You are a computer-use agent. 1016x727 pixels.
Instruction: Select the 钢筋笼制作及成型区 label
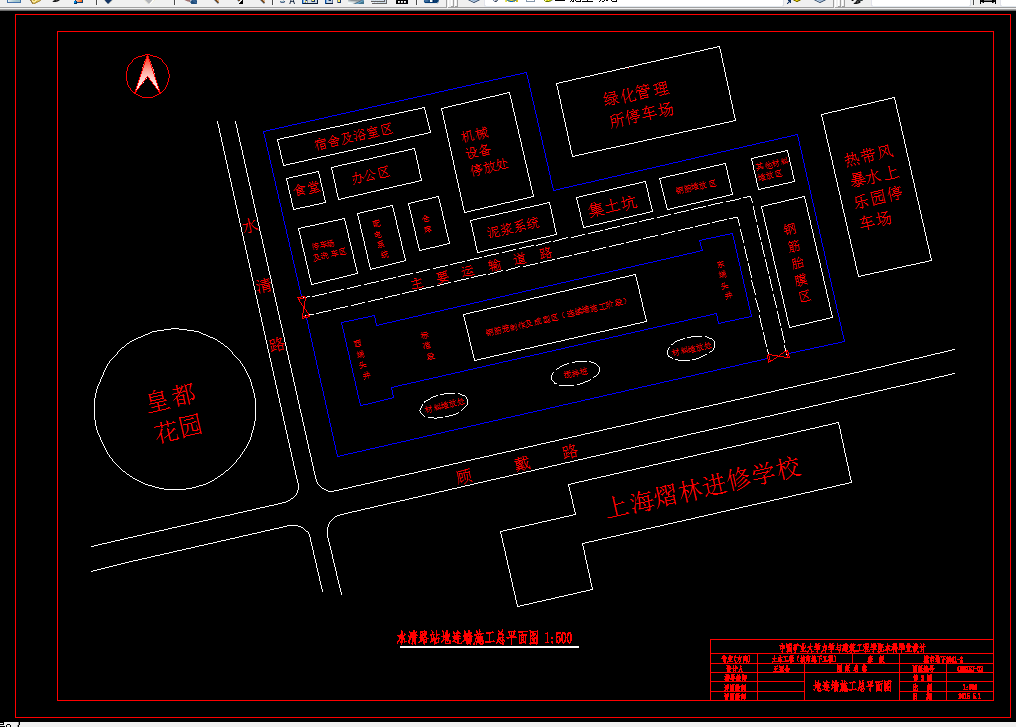point(556,317)
